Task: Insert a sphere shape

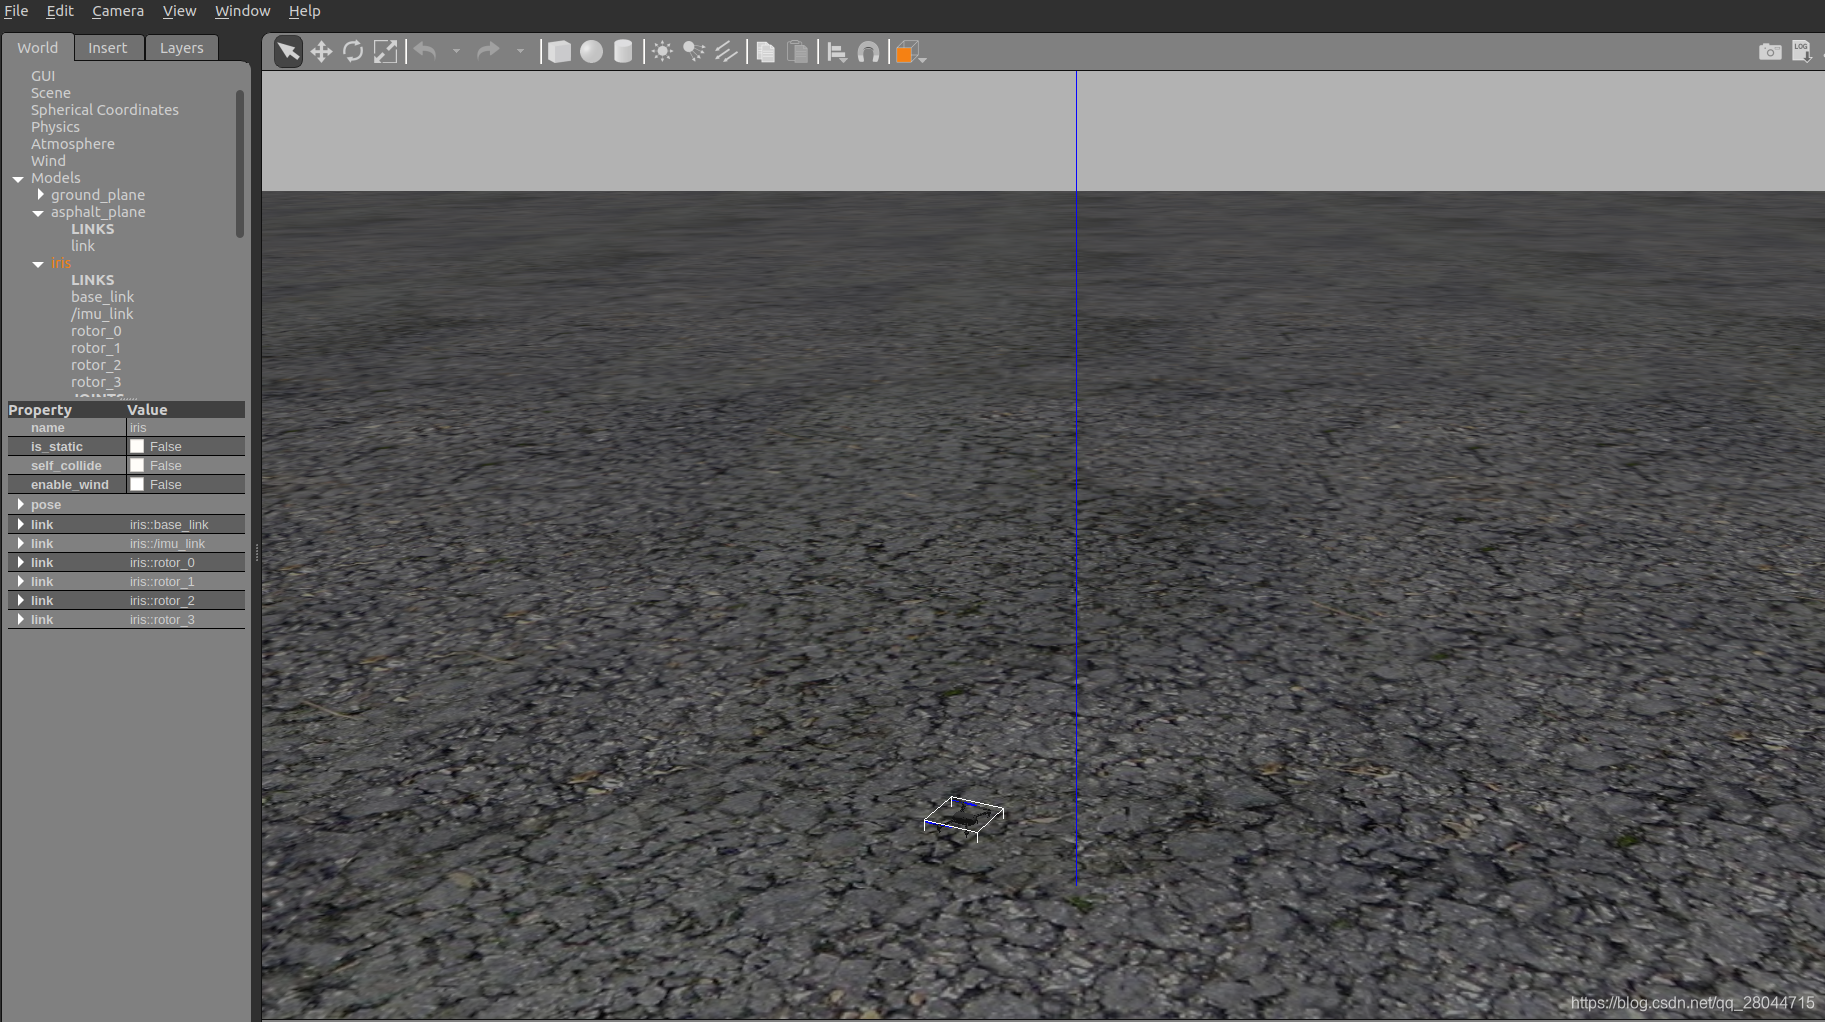Action: pyautogui.click(x=591, y=52)
